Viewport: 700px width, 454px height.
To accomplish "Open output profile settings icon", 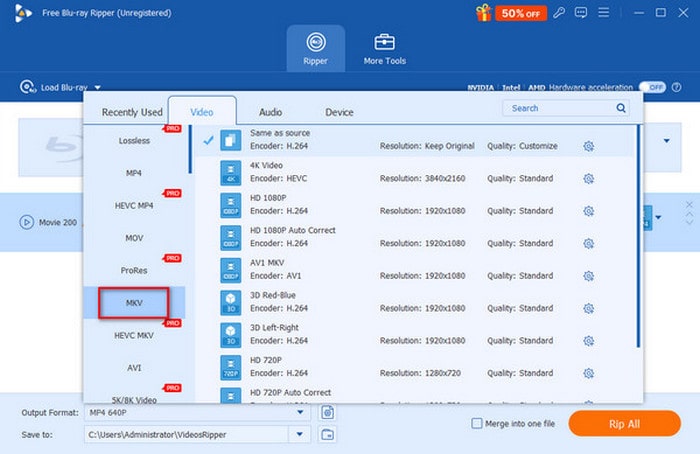I will tap(328, 412).
